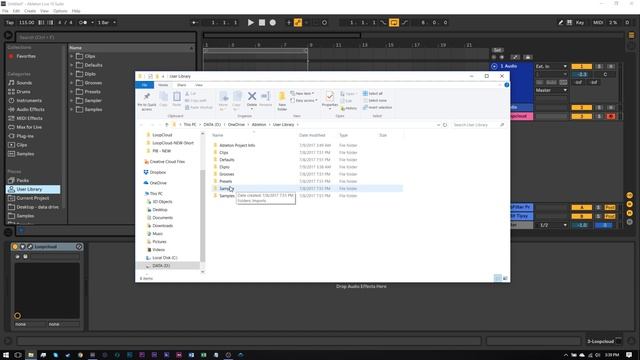Select Desktop - data drive place

click(x=37, y=207)
